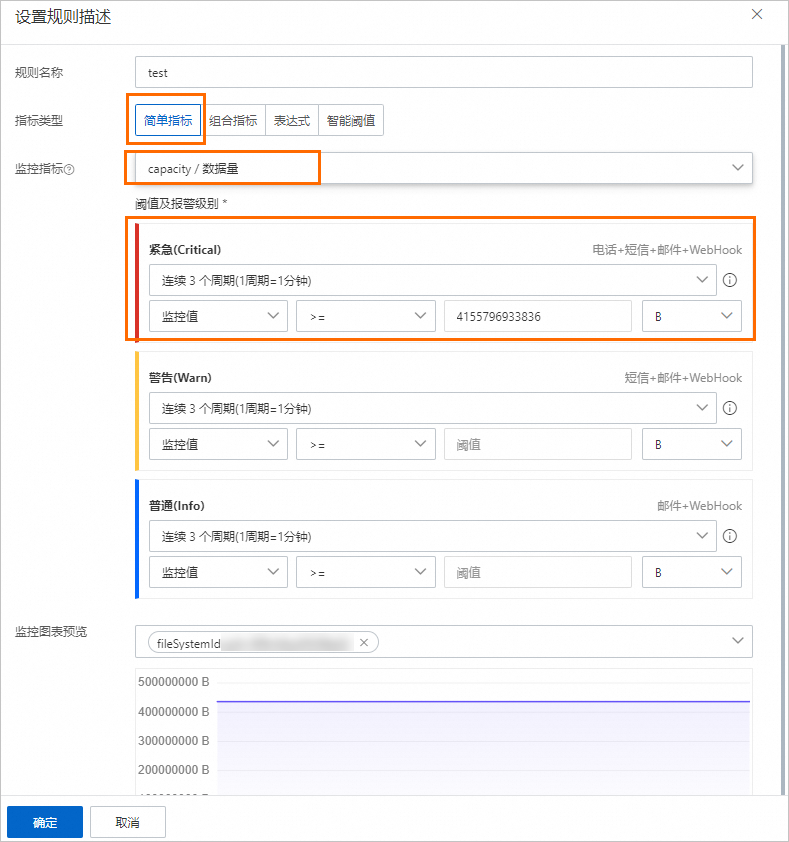This screenshot has width=789, height=842.
Task: Open the Info period dropdown 连续 3 个周期
Action: (x=432, y=536)
